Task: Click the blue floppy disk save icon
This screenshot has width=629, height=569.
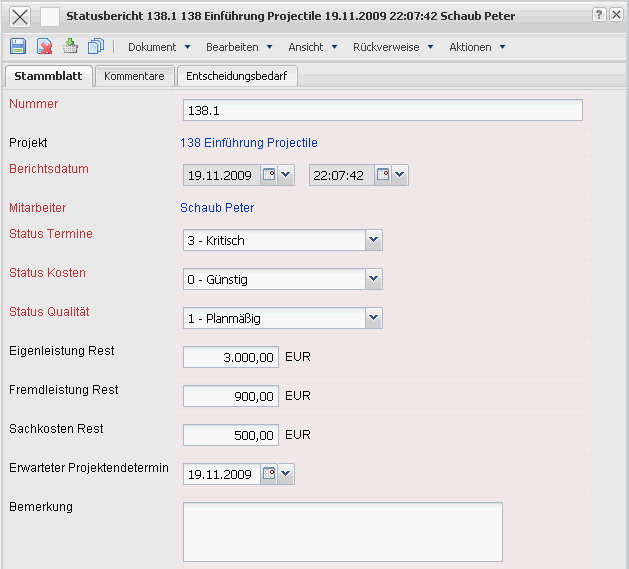Action: tap(18, 46)
